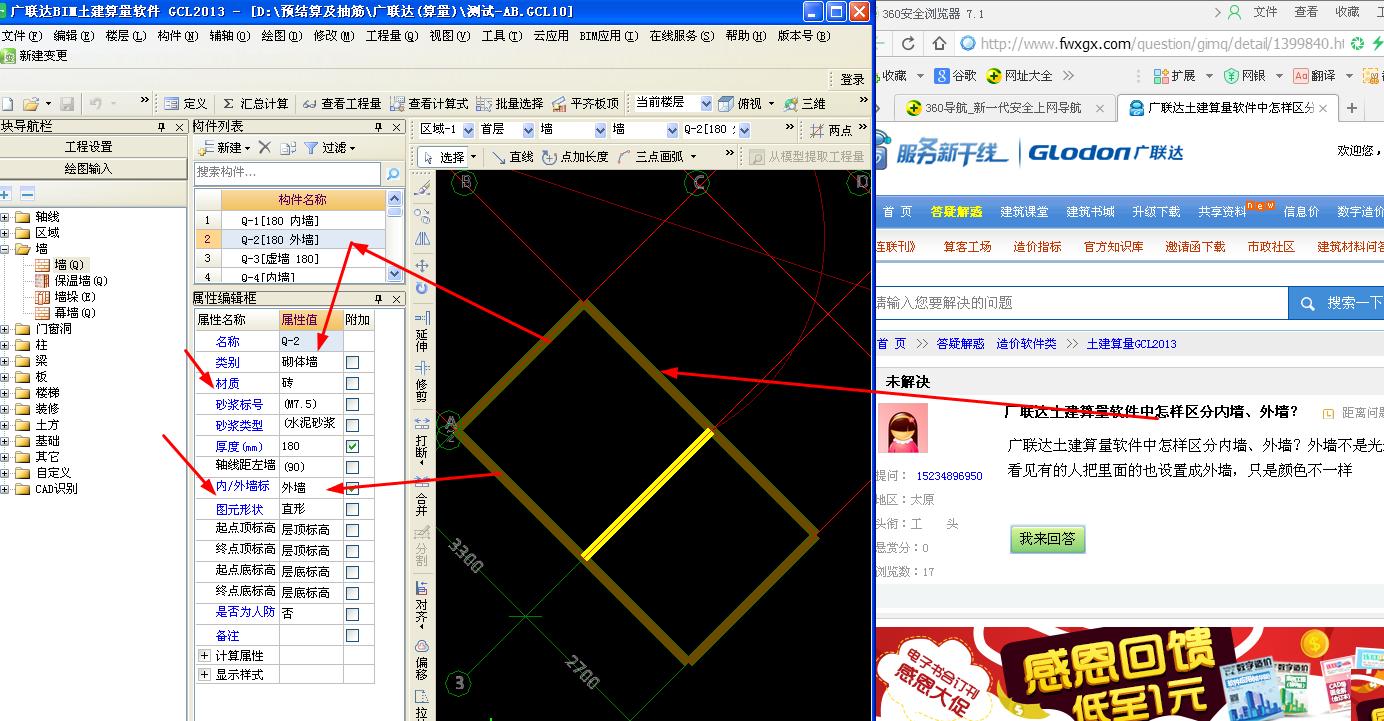The height and width of the screenshot is (721, 1384).
Task: Click 查看工程量 view quantities tool
Action: tap(342, 104)
